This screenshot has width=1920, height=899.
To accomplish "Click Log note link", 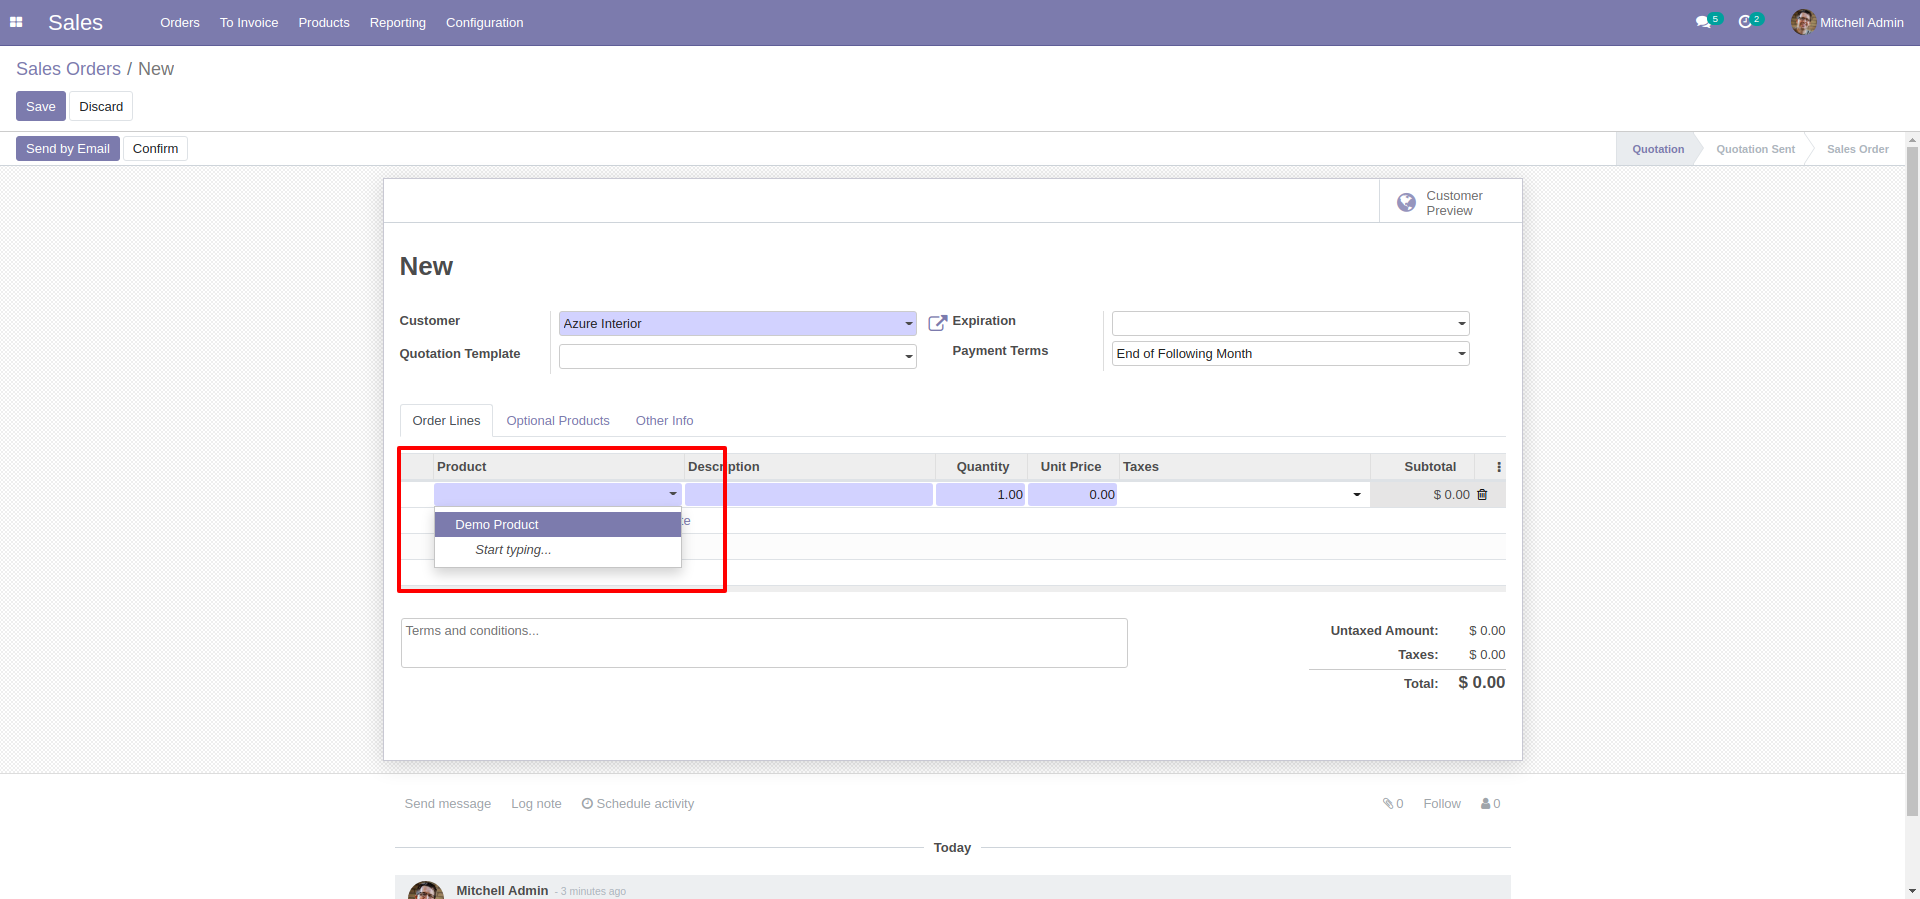I will click(536, 803).
